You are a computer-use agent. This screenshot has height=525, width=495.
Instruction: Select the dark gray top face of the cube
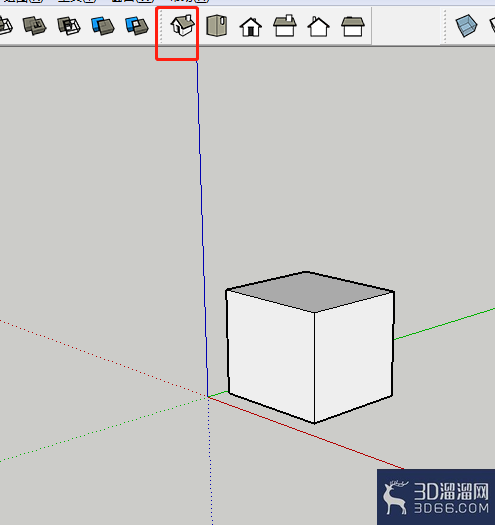pos(310,292)
